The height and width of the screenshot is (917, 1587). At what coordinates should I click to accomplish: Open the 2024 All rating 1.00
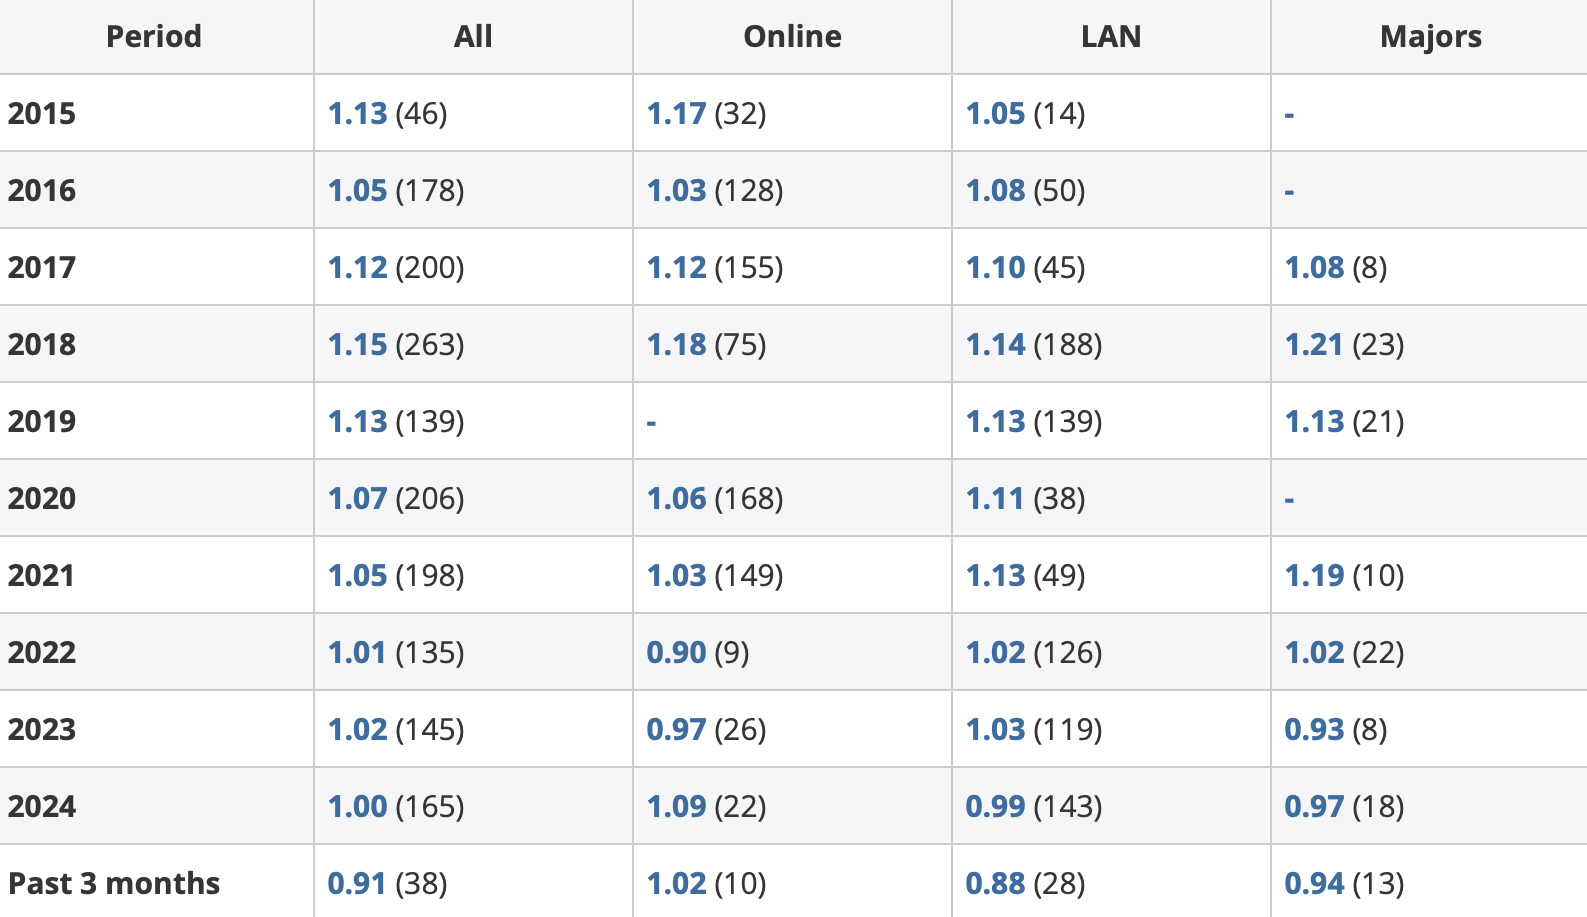(x=357, y=807)
